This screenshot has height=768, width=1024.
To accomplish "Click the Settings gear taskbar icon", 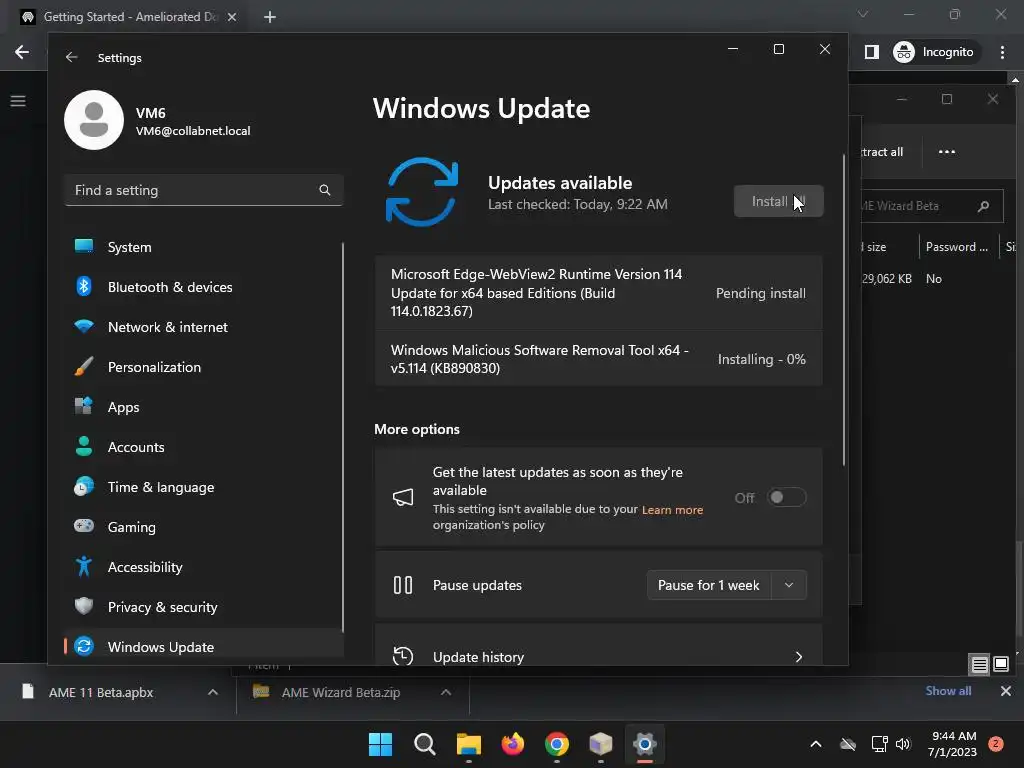I will pos(645,744).
